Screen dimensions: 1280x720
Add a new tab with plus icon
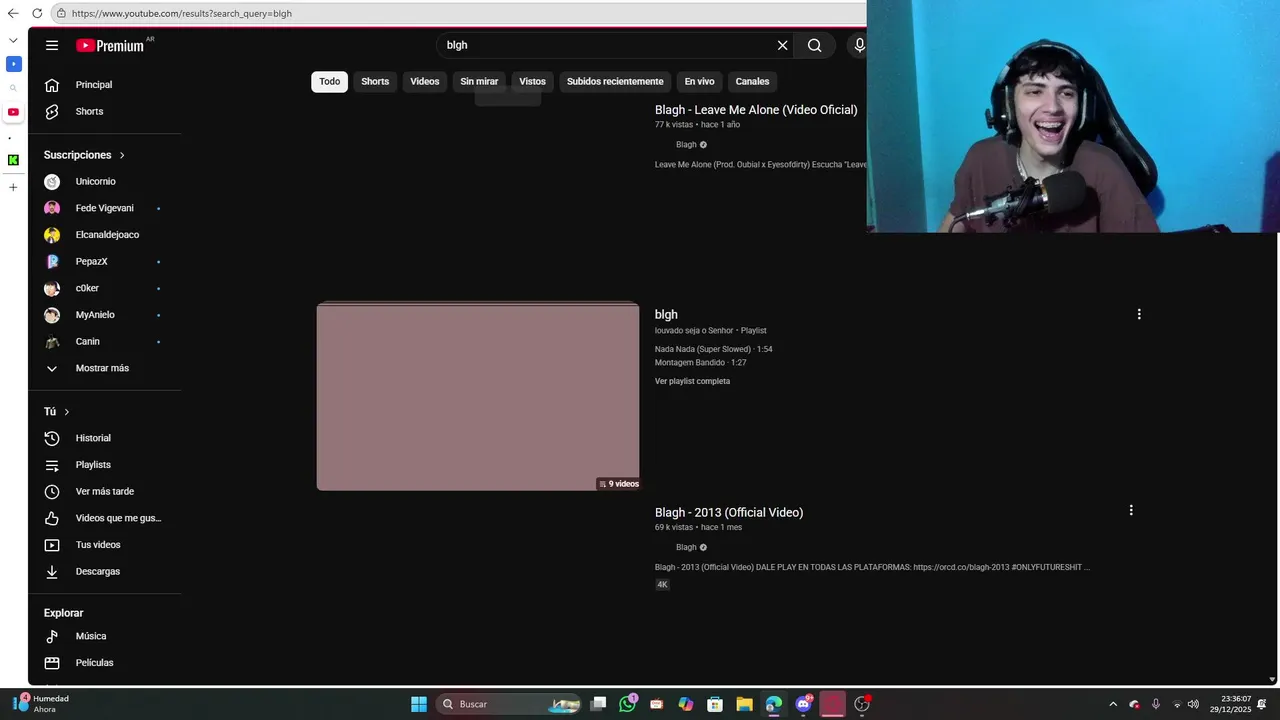pyautogui.click(x=13, y=187)
